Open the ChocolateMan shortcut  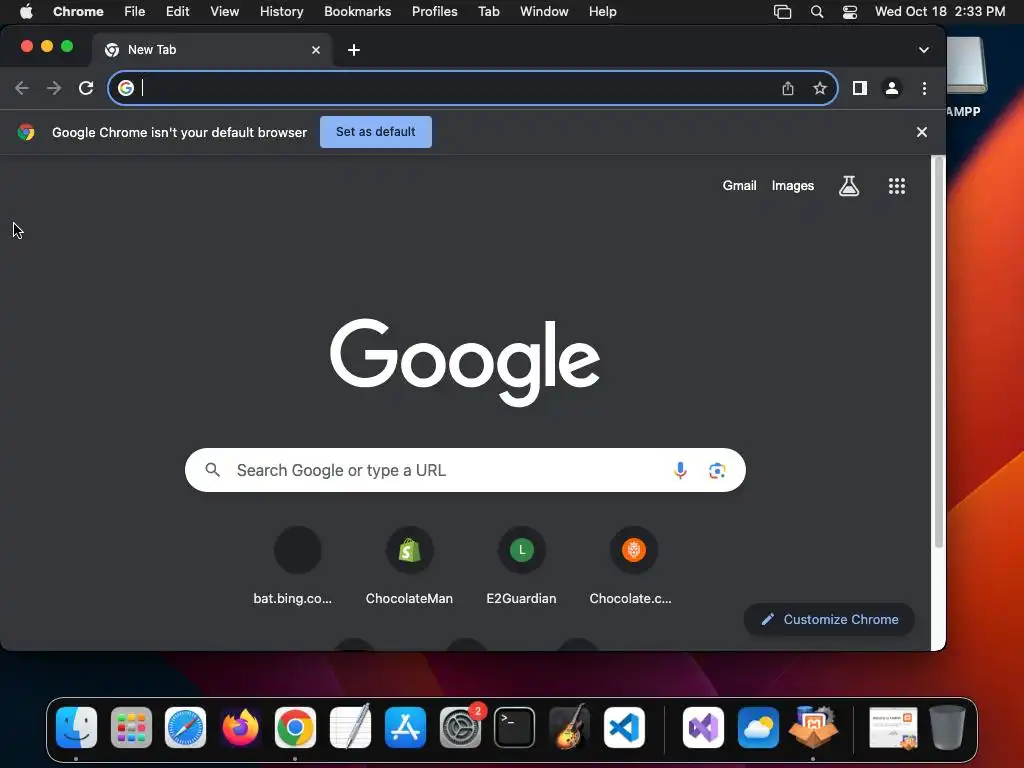pos(409,566)
